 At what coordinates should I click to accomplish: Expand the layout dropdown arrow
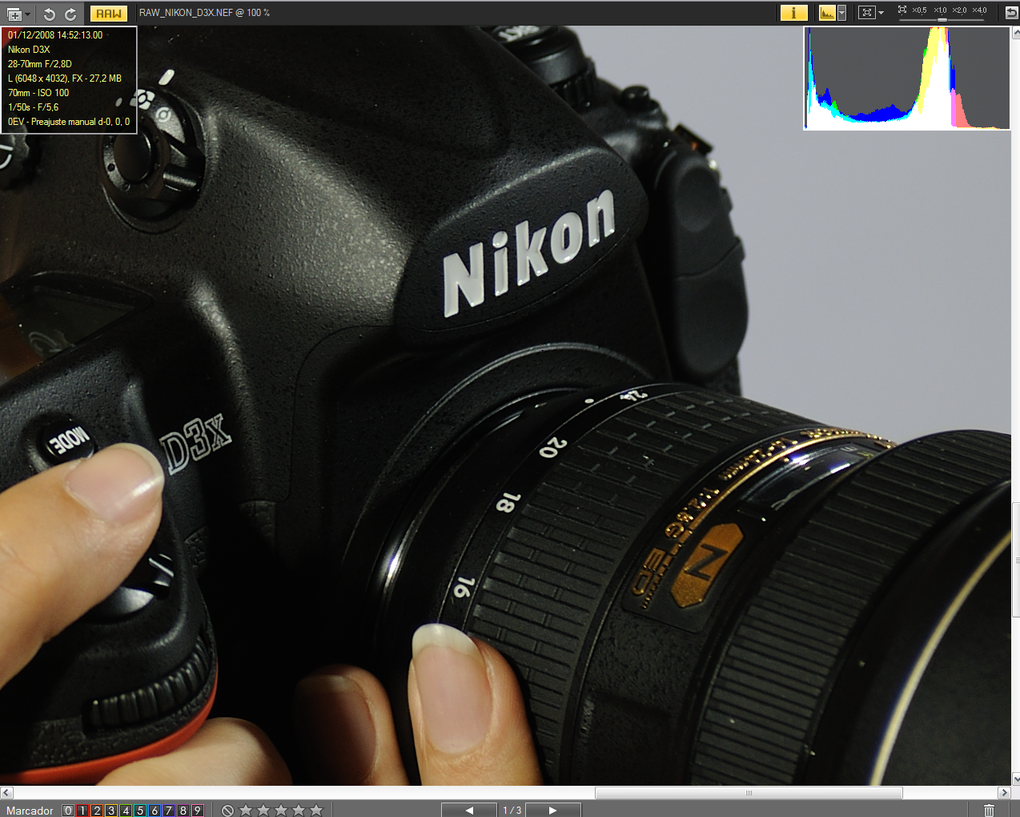point(27,14)
